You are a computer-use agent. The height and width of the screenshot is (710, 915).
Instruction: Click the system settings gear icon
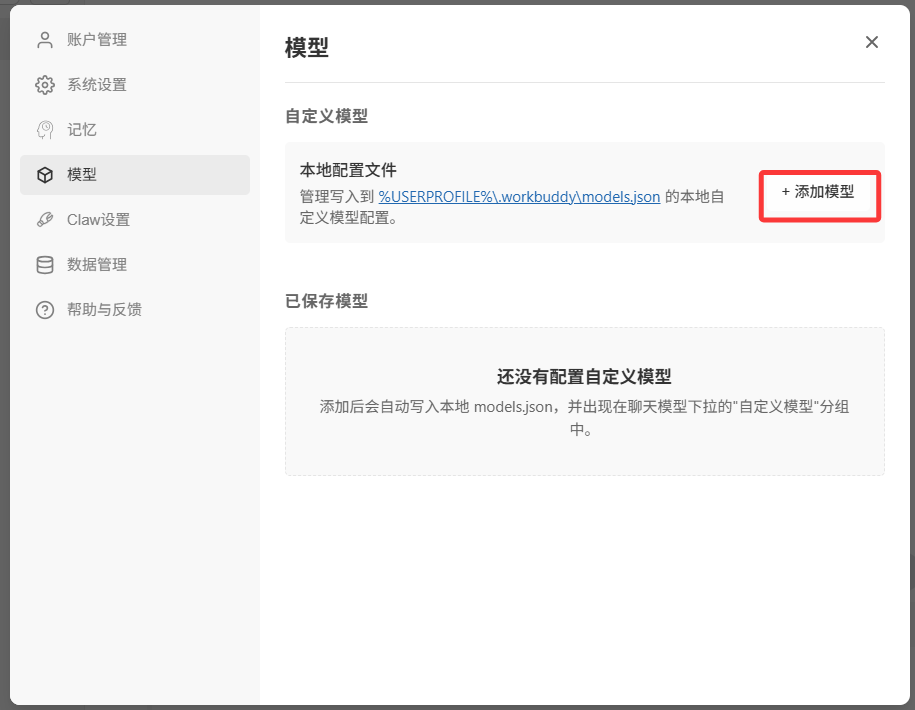click(x=45, y=85)
